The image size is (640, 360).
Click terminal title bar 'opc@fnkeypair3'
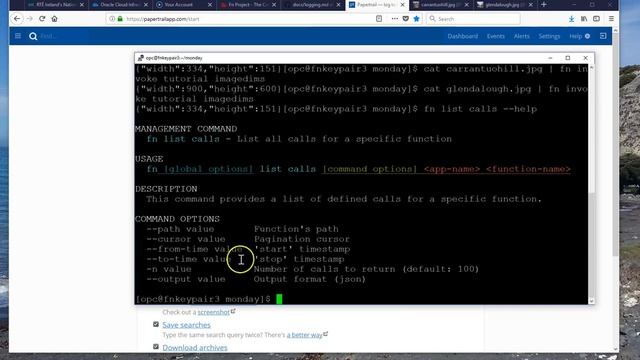(x=174, y=58)
